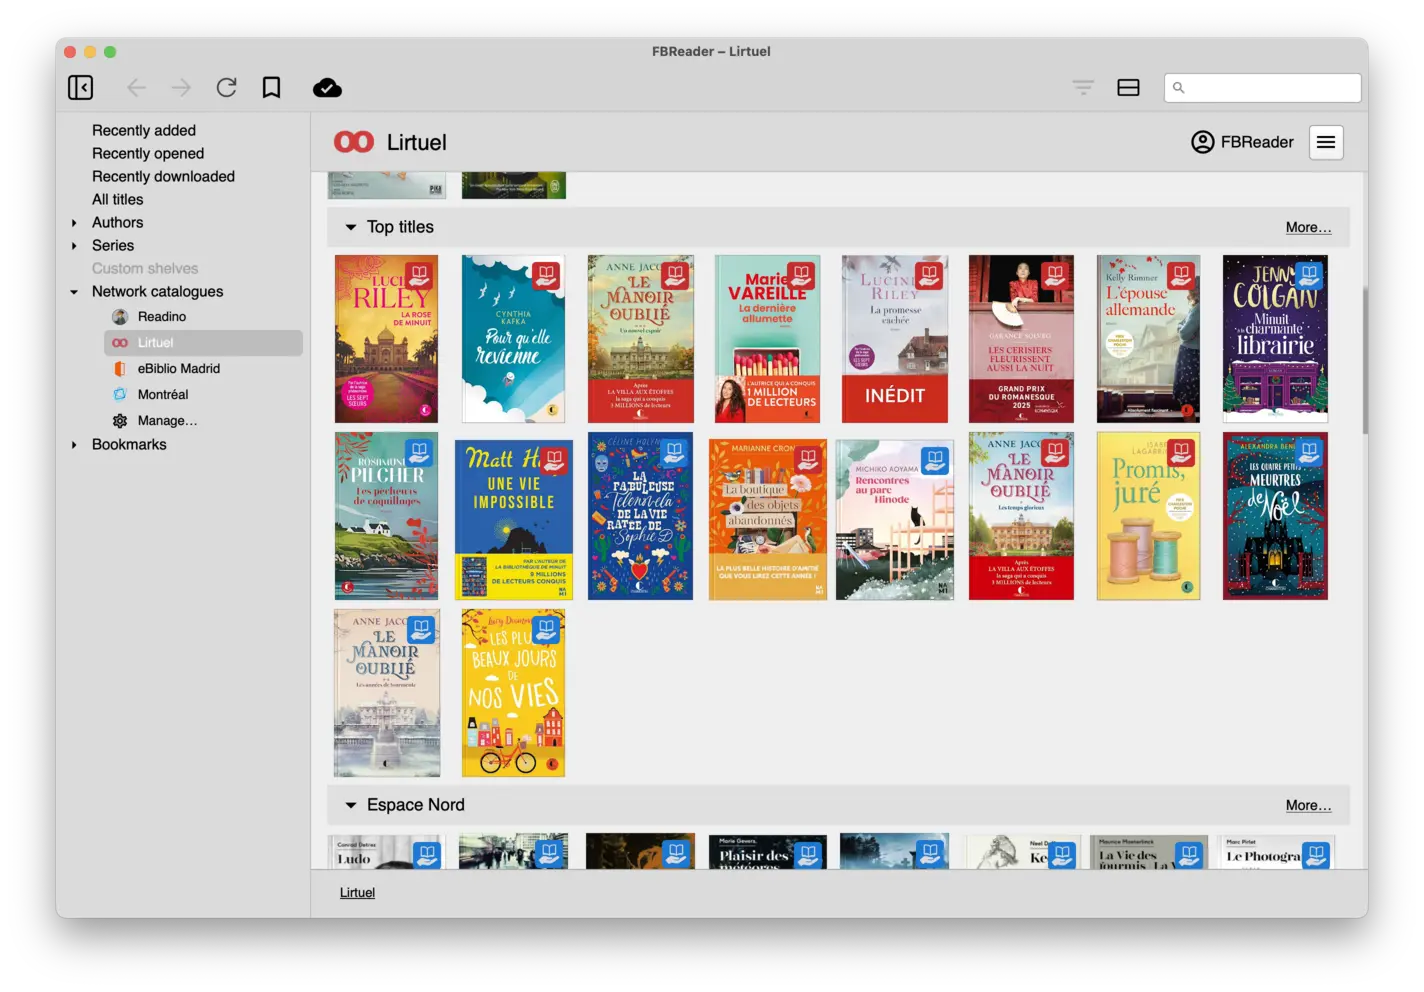Toggle the sidebar panel icon
The image size is (1424, 992).
(81, 88)
